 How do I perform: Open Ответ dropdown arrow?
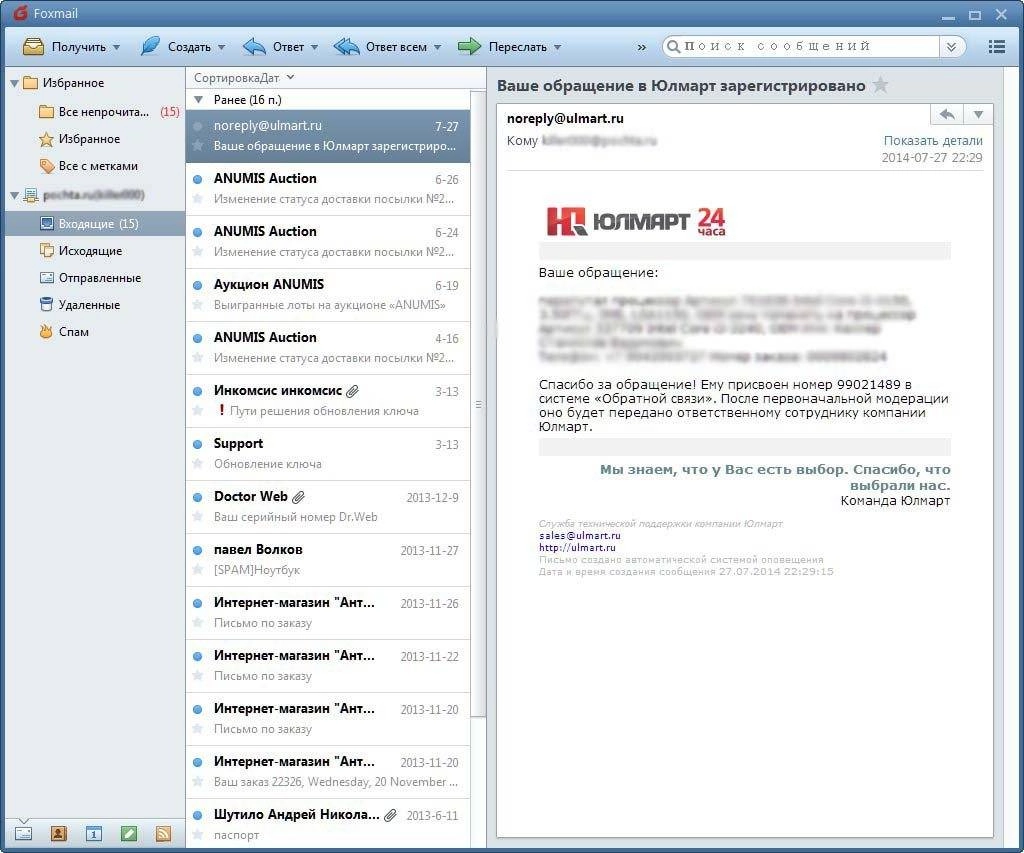coord(314,47)
